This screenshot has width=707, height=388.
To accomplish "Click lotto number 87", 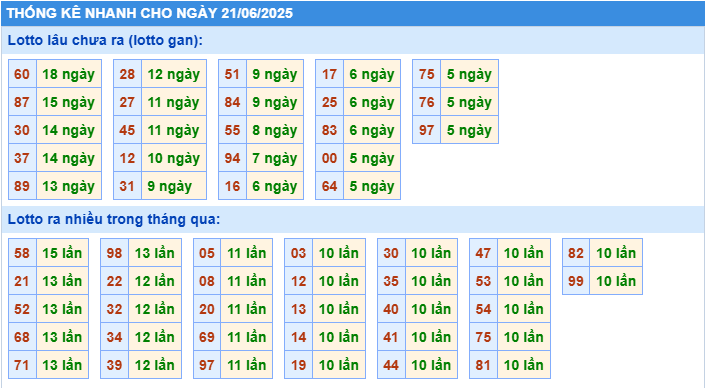I will point(22,102).
